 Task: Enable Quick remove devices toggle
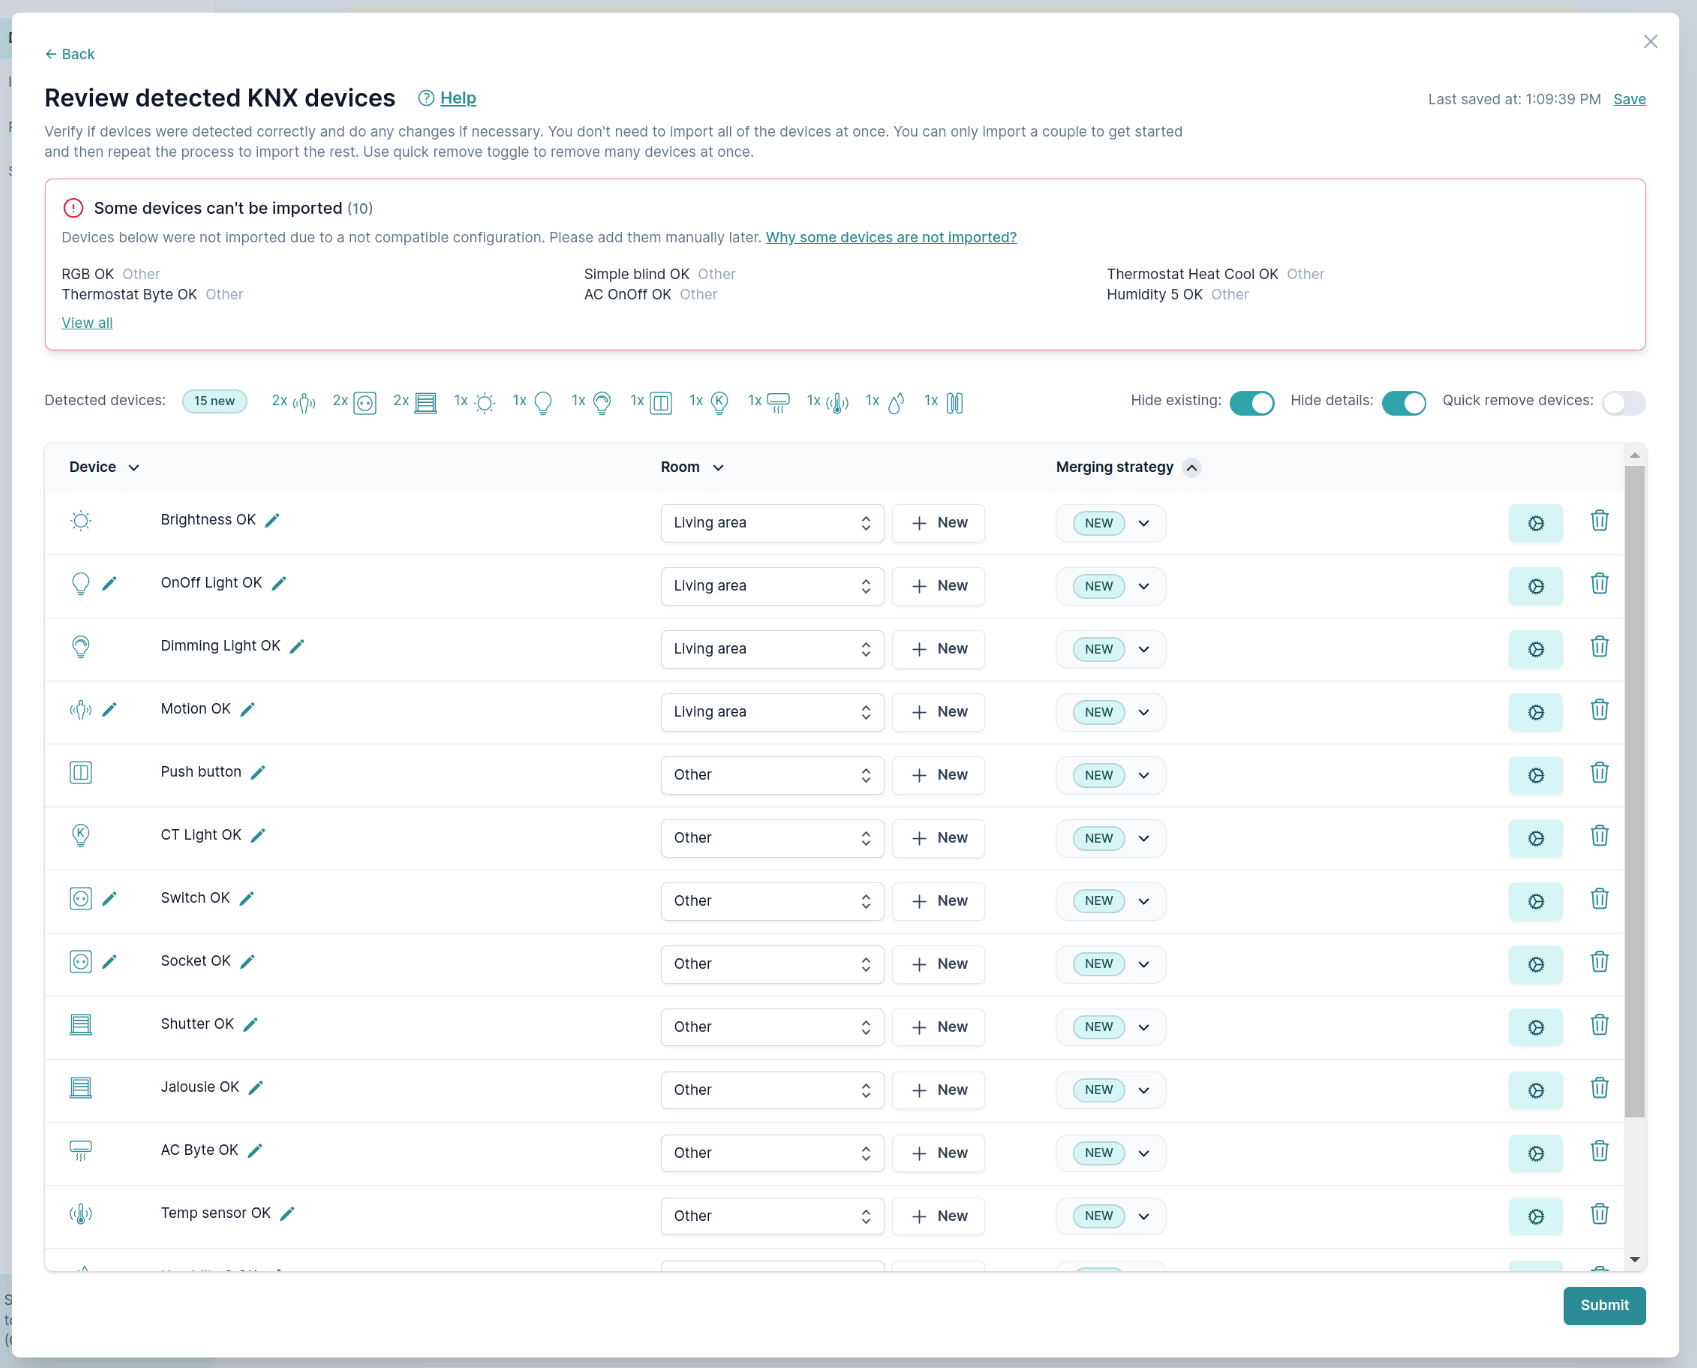coord(1622,403)
